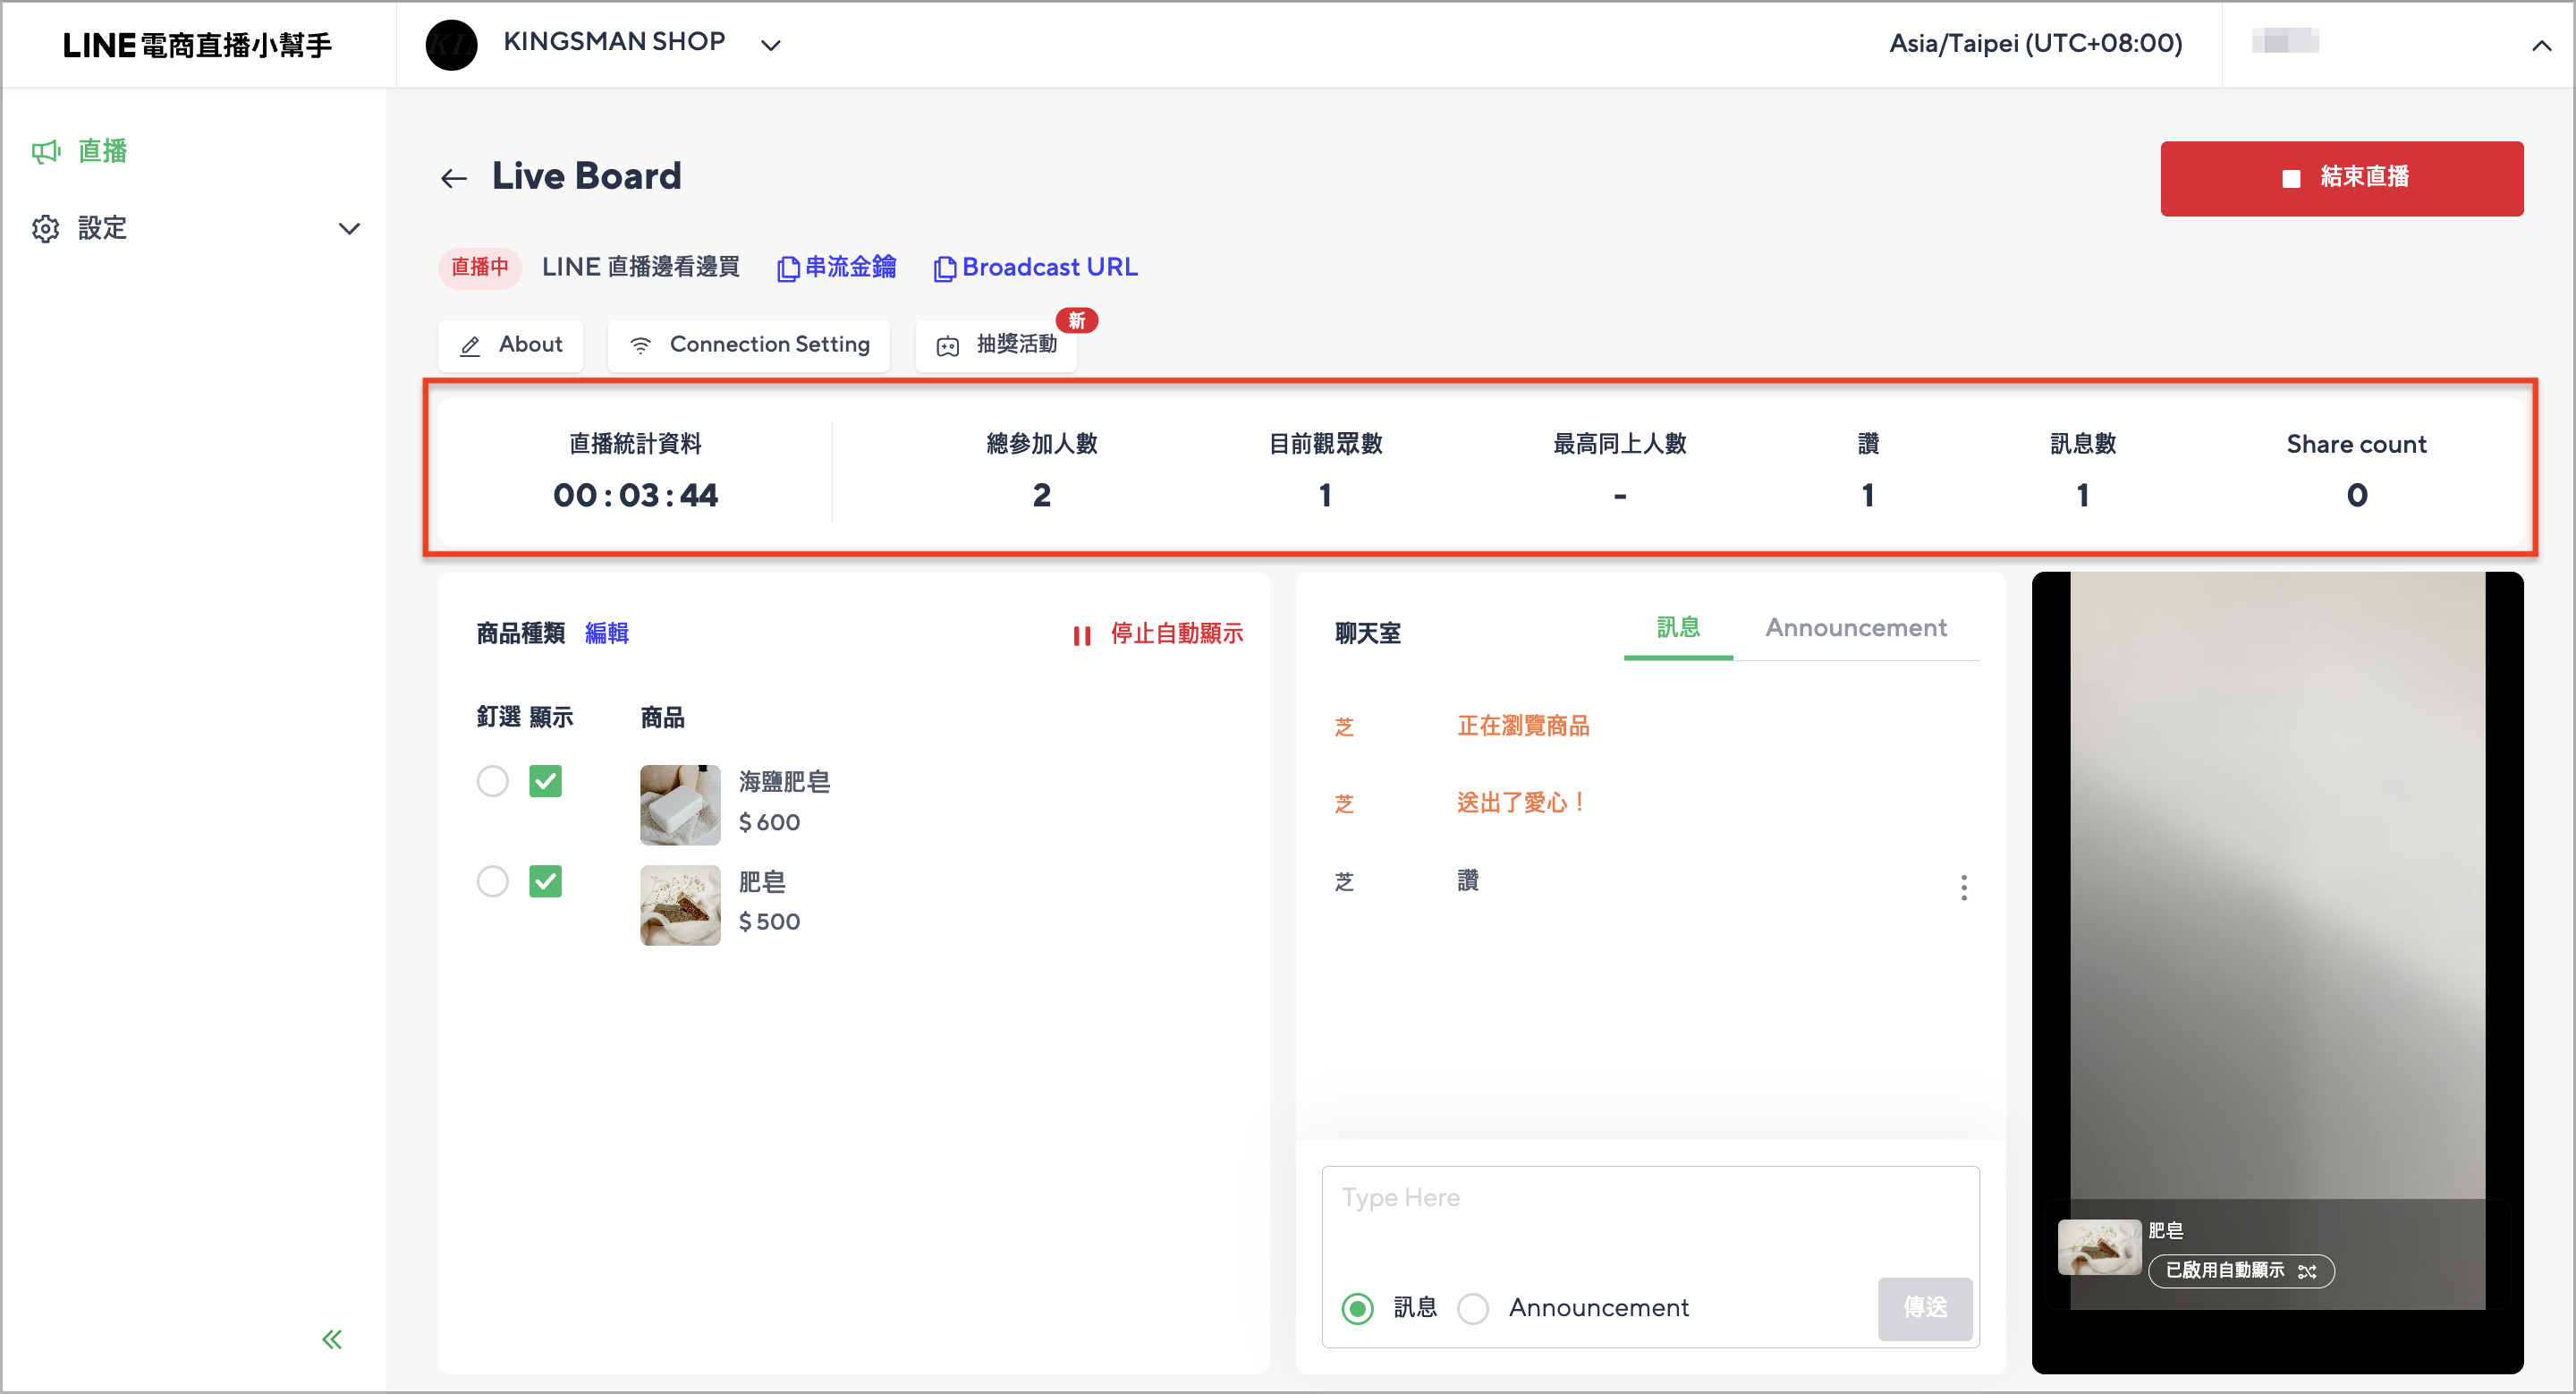The height and width of the screenshot is (1394, 2576).
Task: Switch to the 訊息 chat tab
Action: 1678,627
